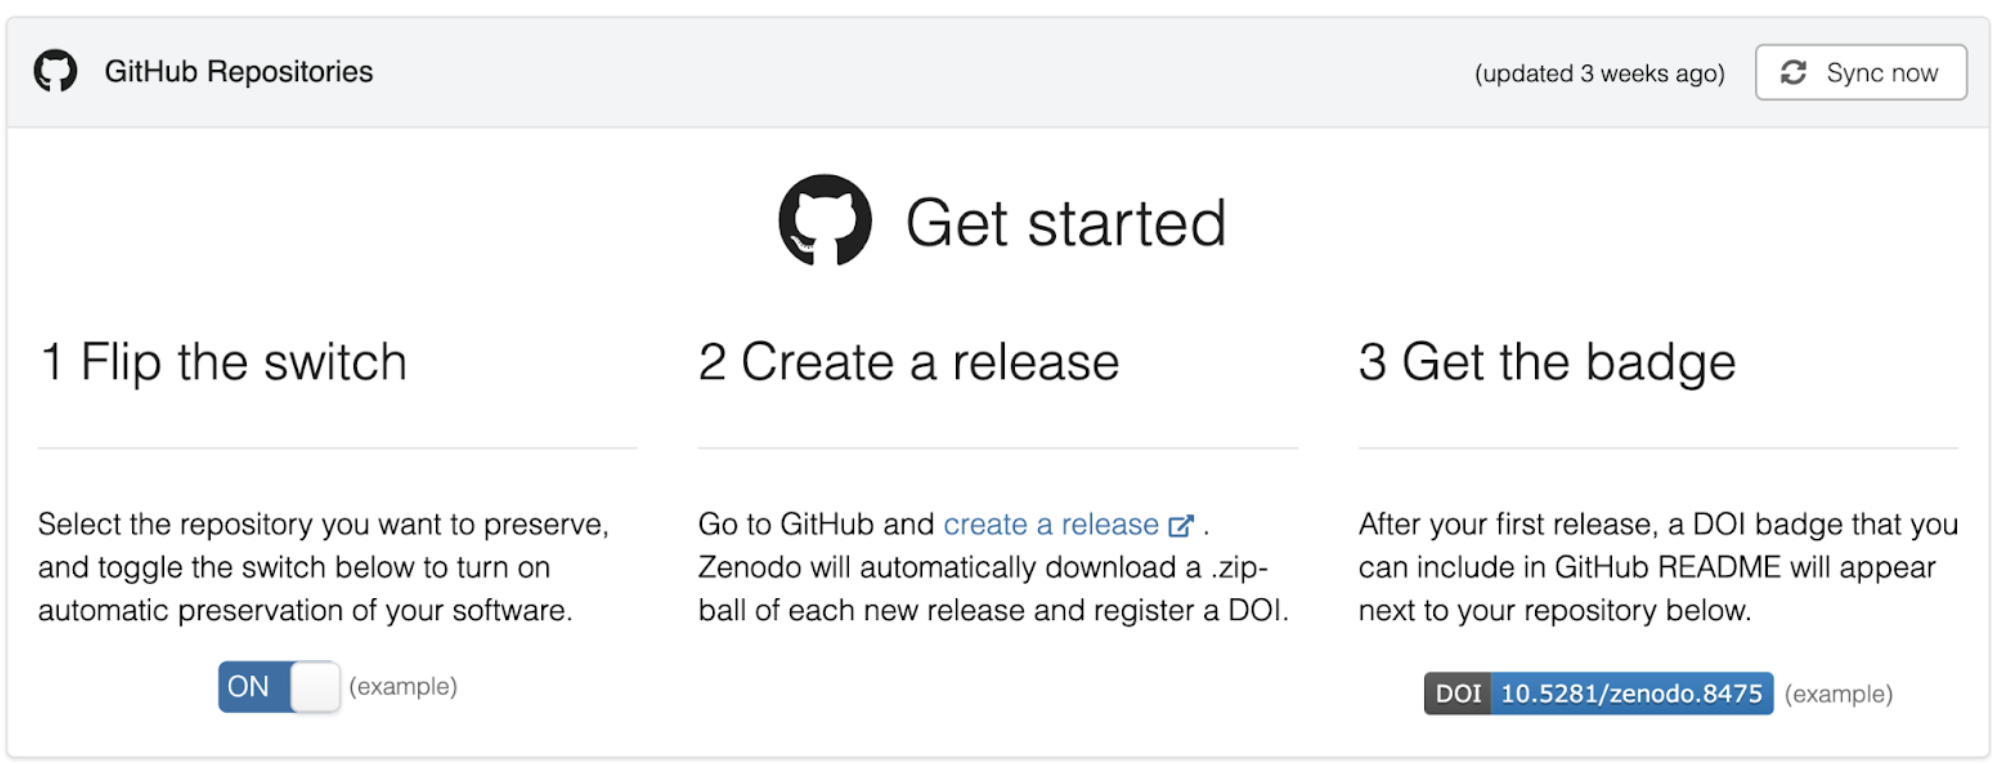Image resolution: width=1992 pixels, height=764 pixels.
Task: Click the updated 3 weeks ago text
Action: [x=1600, y=73]
